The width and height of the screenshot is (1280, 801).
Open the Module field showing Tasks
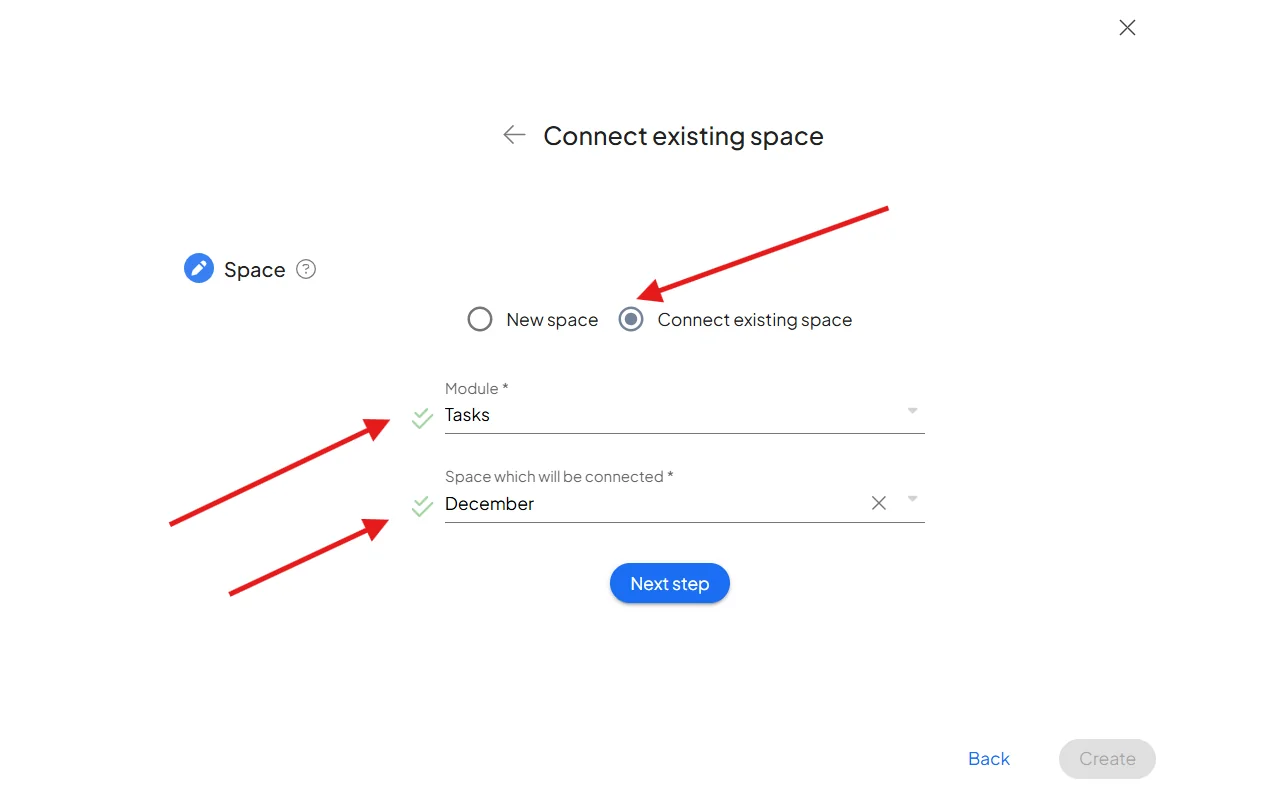(685, 414)
